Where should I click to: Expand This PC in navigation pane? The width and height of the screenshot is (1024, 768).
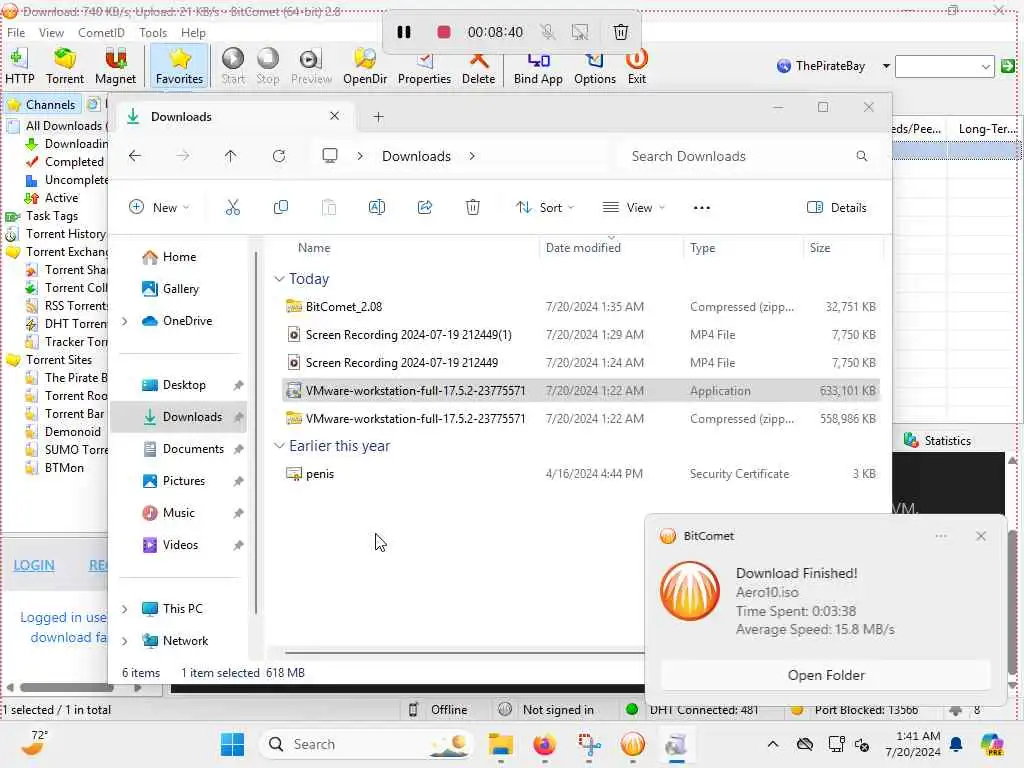click(x=125, y=609)
